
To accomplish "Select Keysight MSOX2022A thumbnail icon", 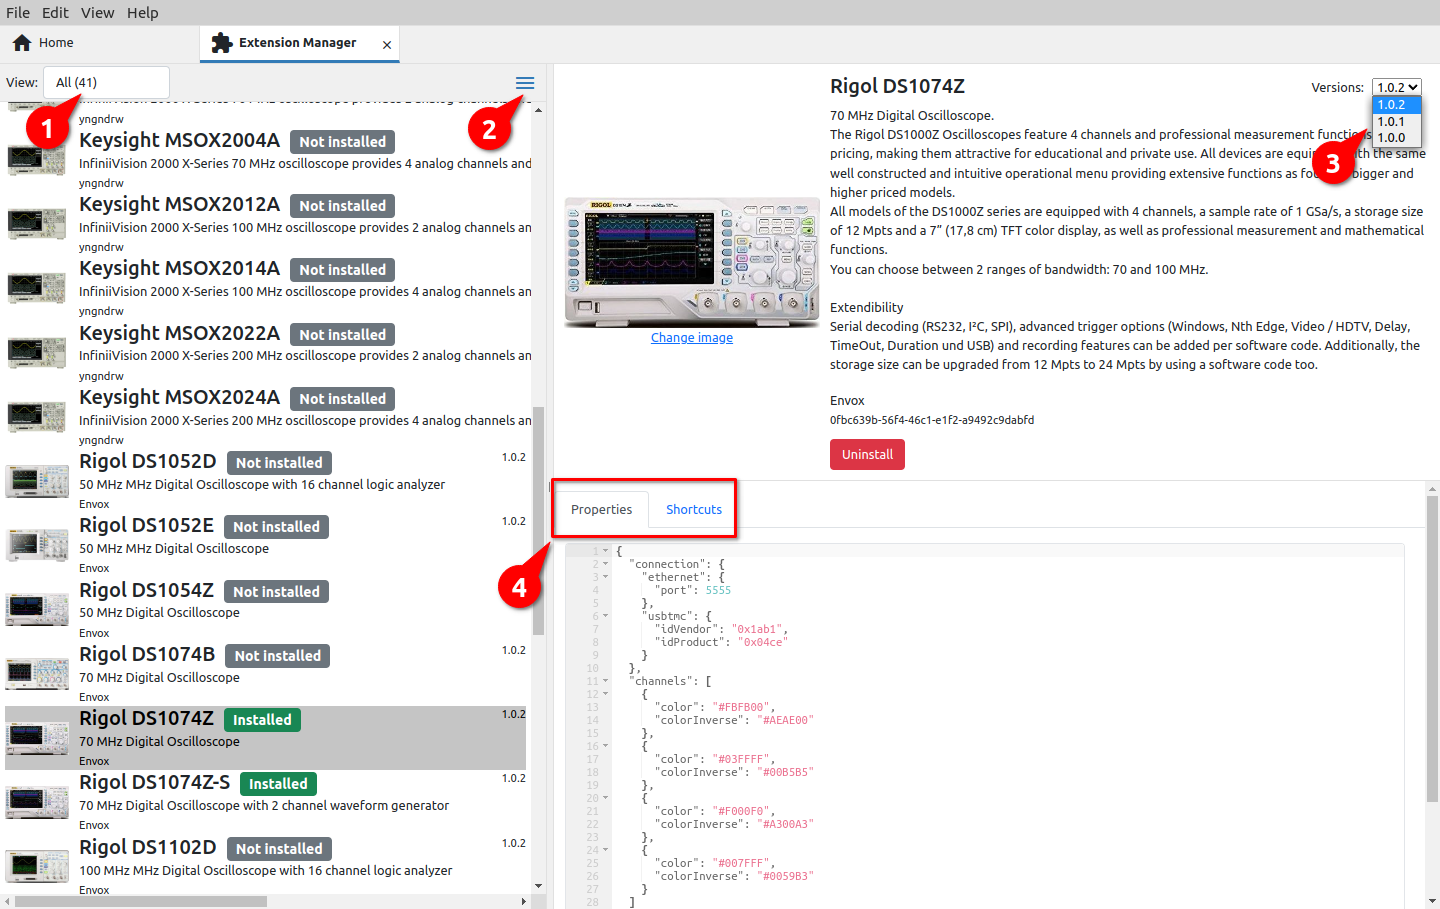I will click(37, 352).
